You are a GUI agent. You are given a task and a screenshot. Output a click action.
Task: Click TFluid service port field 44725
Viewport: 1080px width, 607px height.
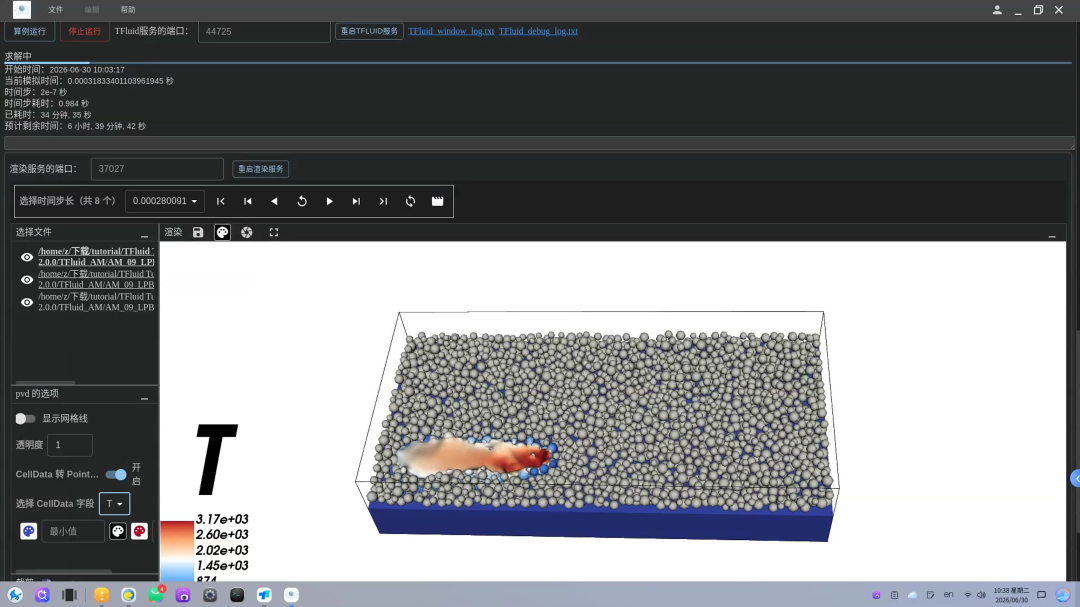pos(264,32)
